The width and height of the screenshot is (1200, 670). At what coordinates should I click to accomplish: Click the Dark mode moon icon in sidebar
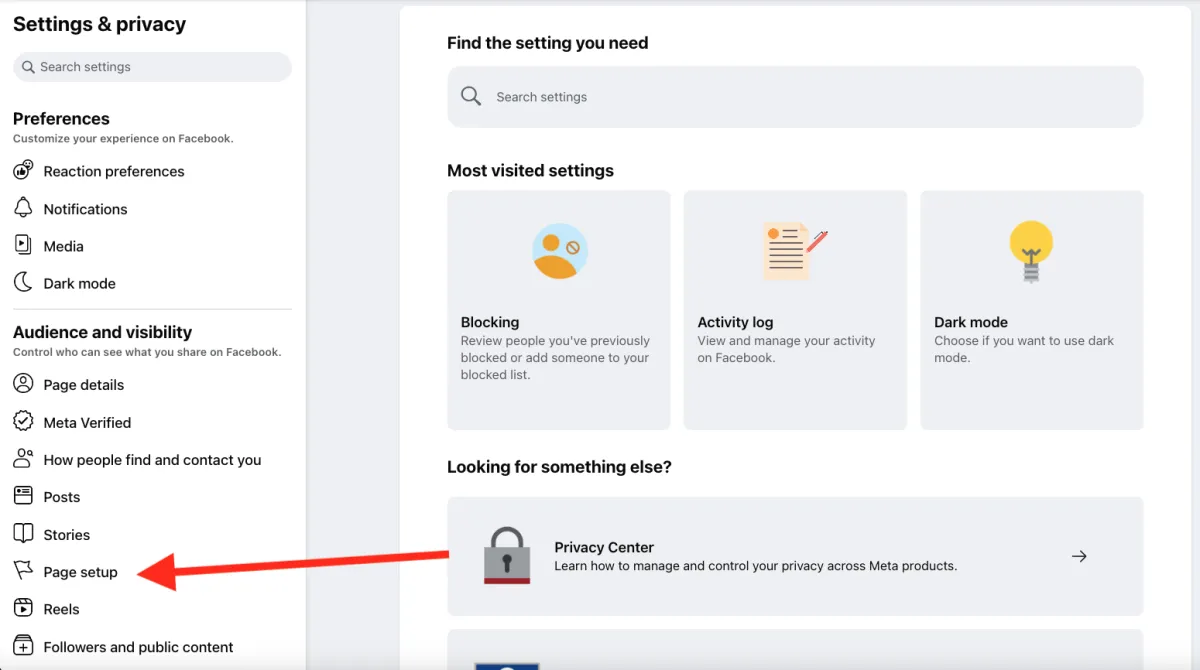click(x=23, y=283)
